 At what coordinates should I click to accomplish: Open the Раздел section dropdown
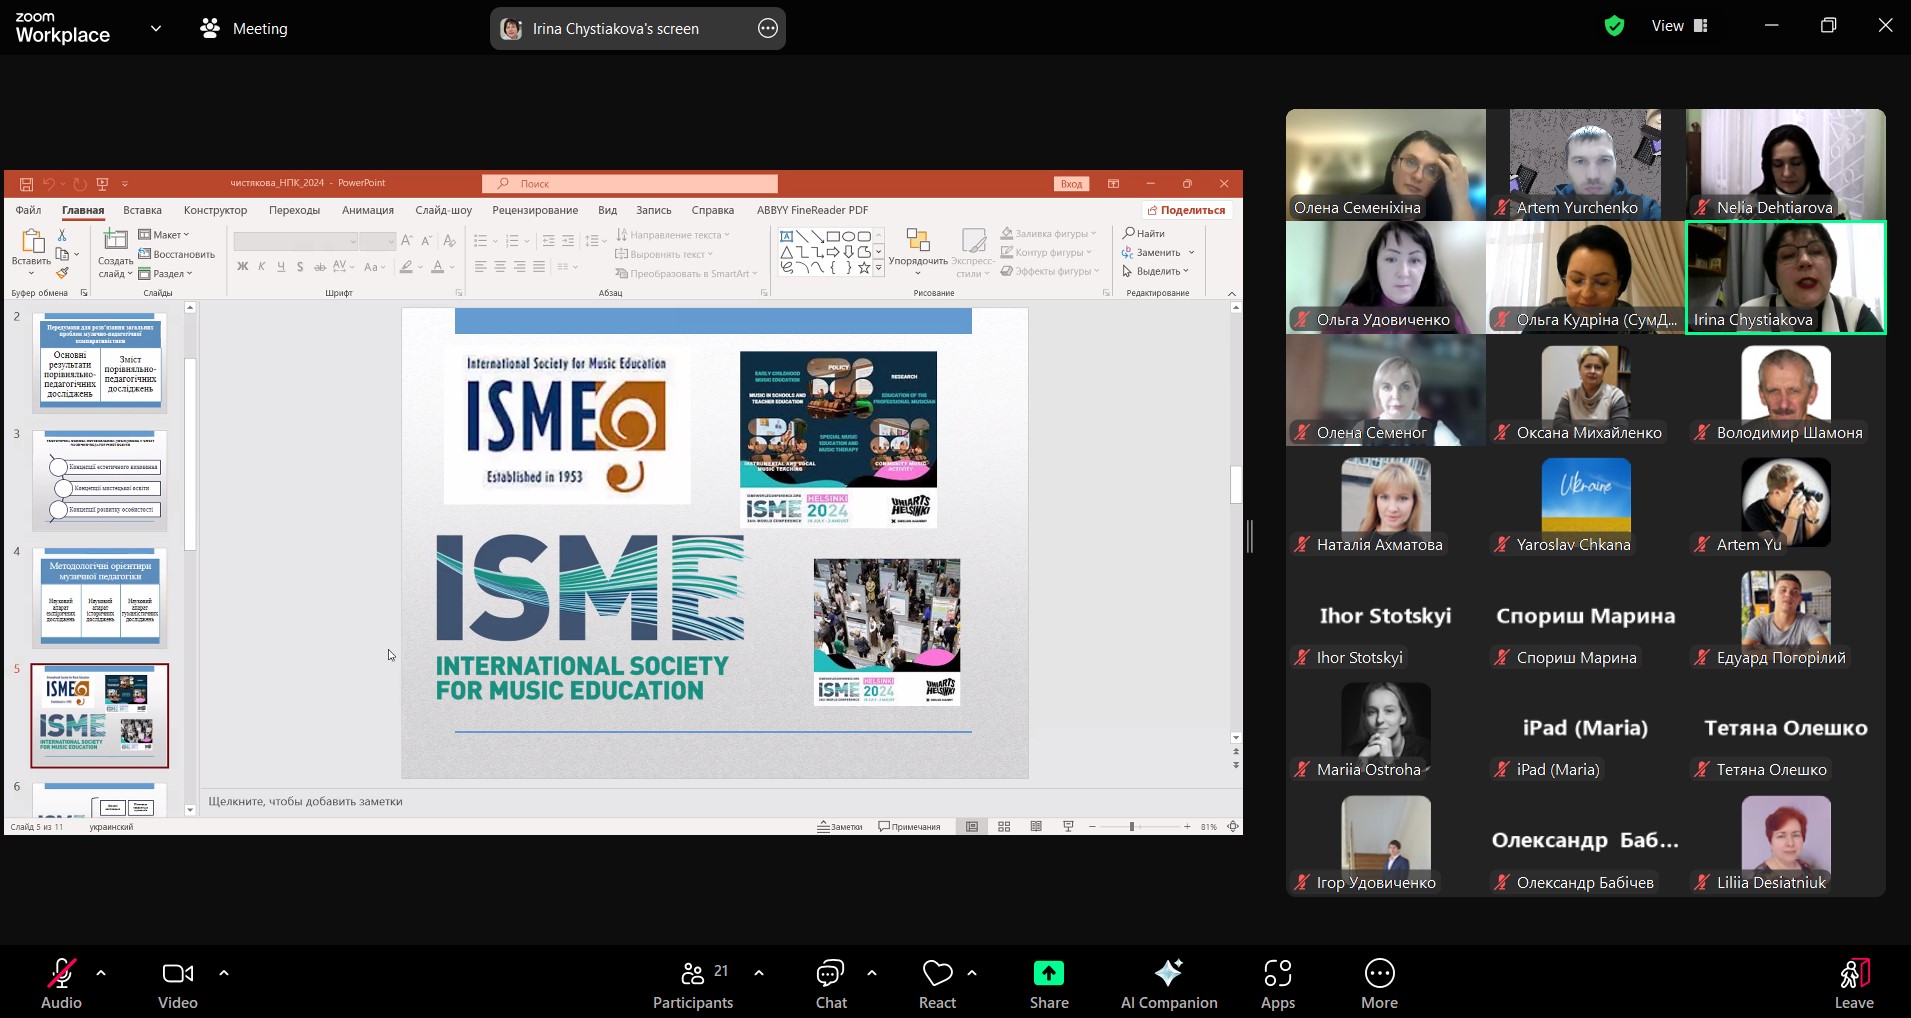pos(165,273)
